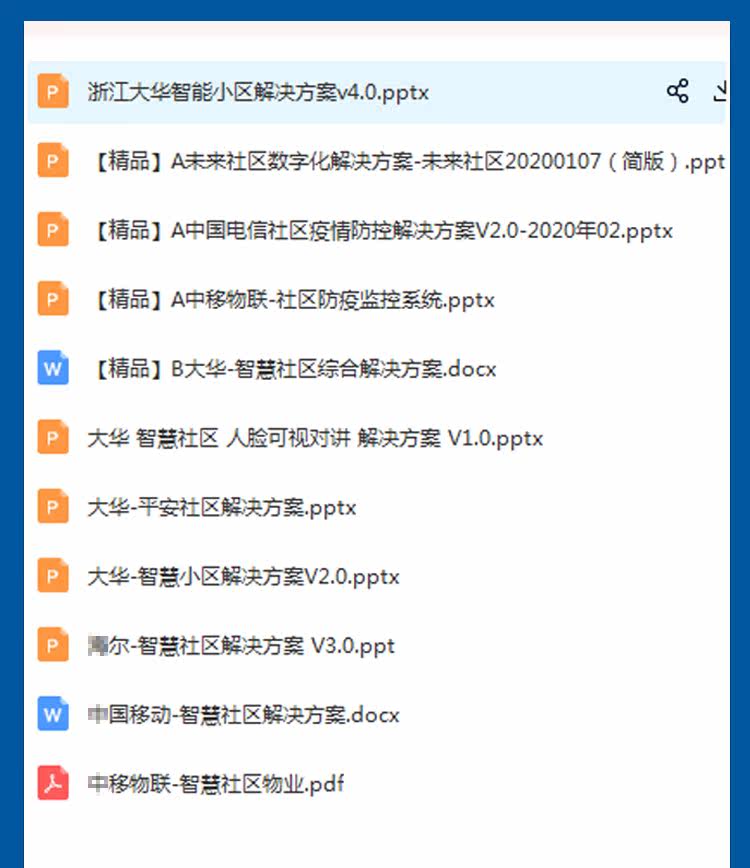Click the Word icon beside 中国移动-智慧社区解决方案.docx

53,714
